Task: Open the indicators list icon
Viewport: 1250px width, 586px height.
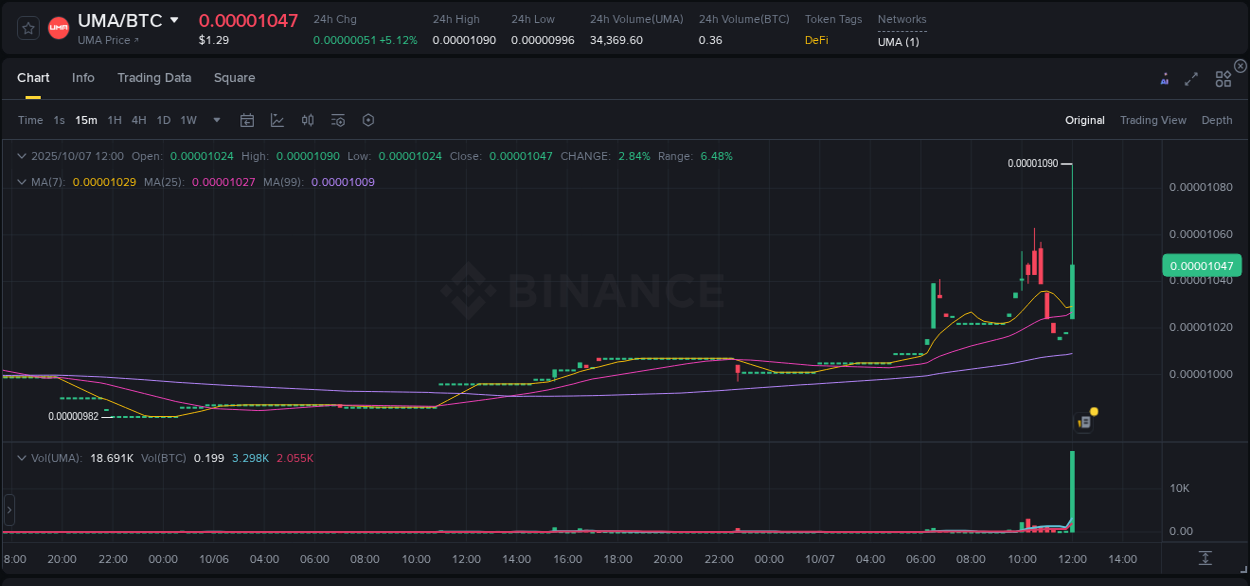Action: 337,120
